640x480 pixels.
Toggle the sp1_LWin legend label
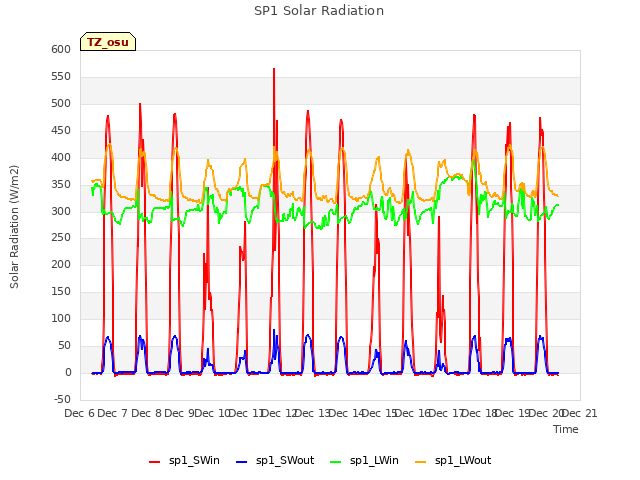pyautogui.click(x=374, y=460)
